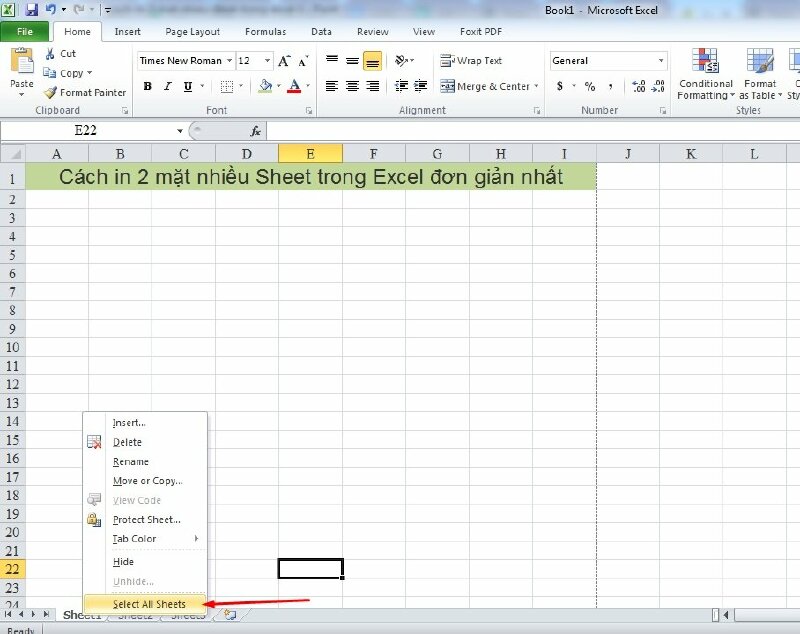Toggle Bold formatting
Screen dimensions: 800x634
pyautogui.click(x=147, y=86)
